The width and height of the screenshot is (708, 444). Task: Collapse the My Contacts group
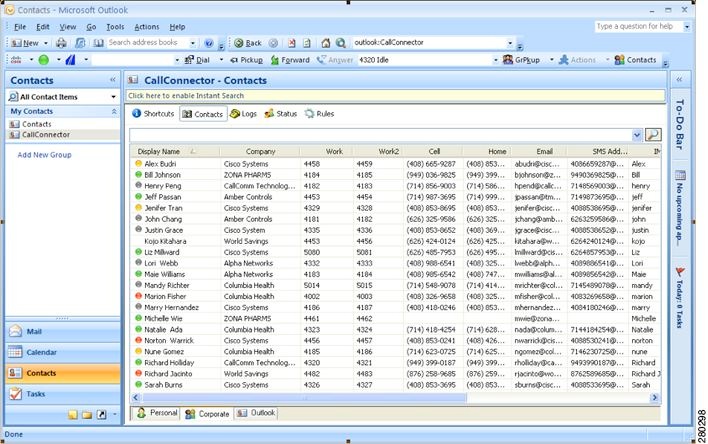point(112,111)
